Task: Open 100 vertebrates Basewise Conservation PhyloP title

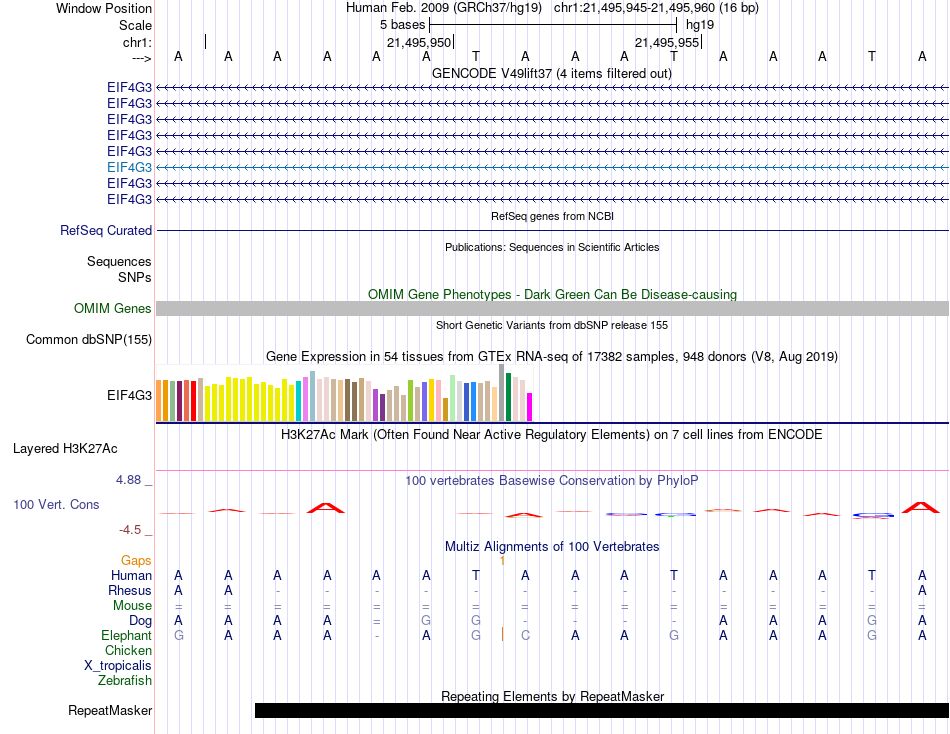Action: point(552,481)
